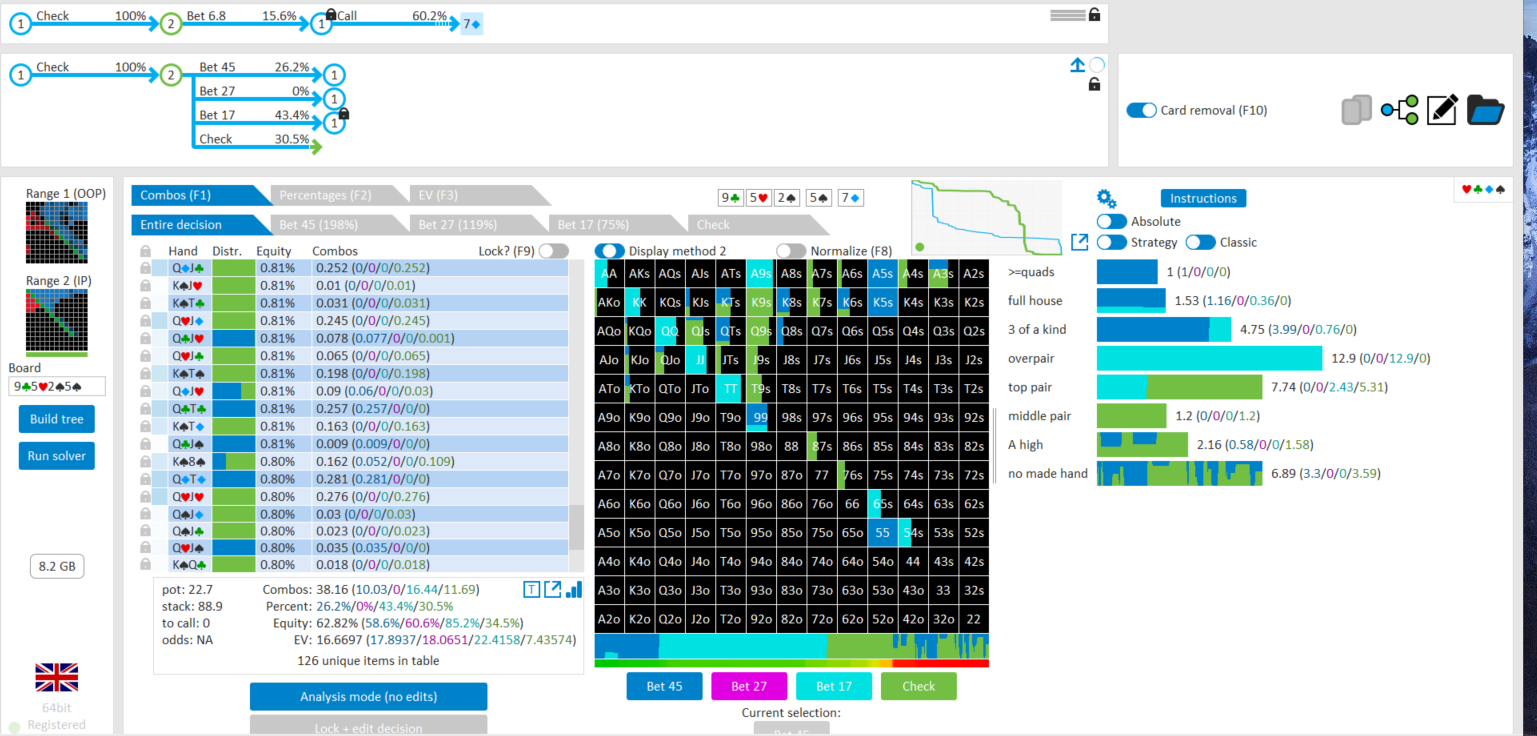Open Range 1 (OOP) thumbnail
1537x736 pixels.
[x=56, y=232]
